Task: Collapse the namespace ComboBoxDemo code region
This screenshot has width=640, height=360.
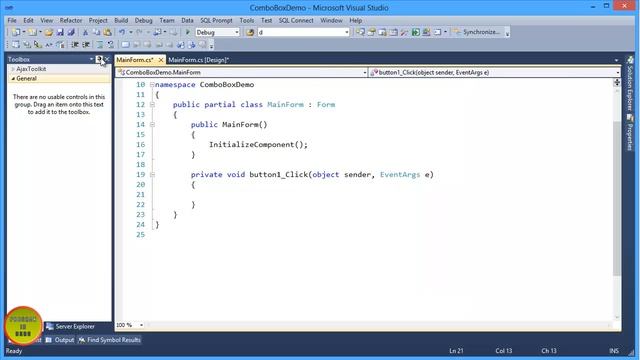Action: coord(152,85)
